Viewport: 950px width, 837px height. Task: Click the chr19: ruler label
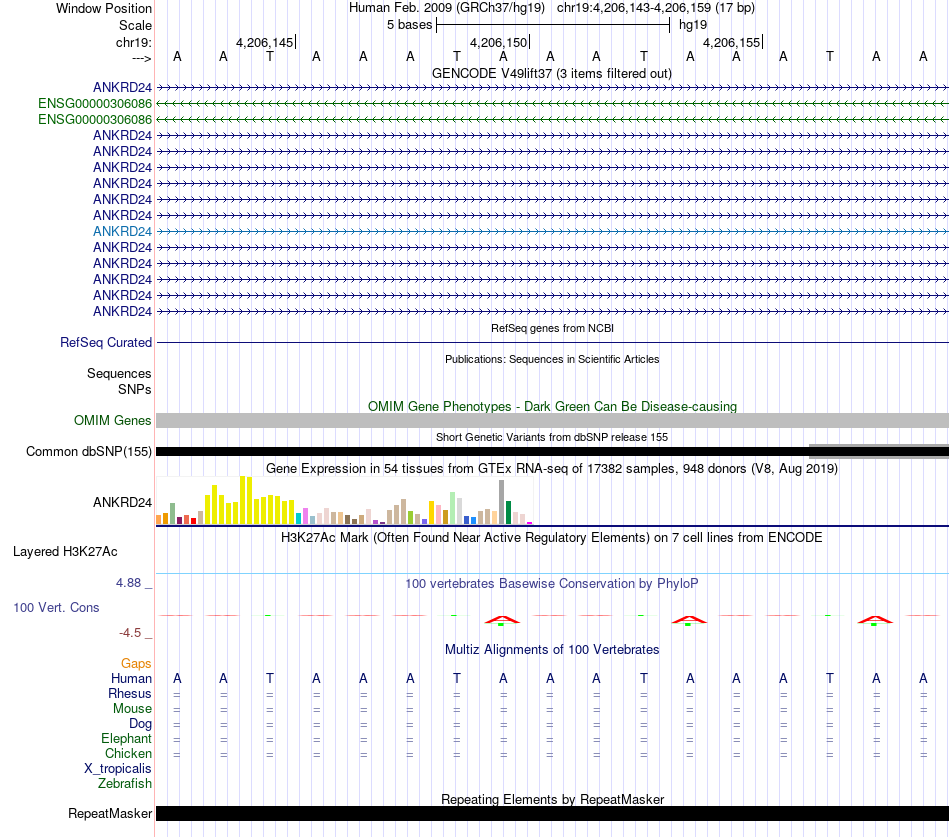pyautogui.click(x=133, y=42)
